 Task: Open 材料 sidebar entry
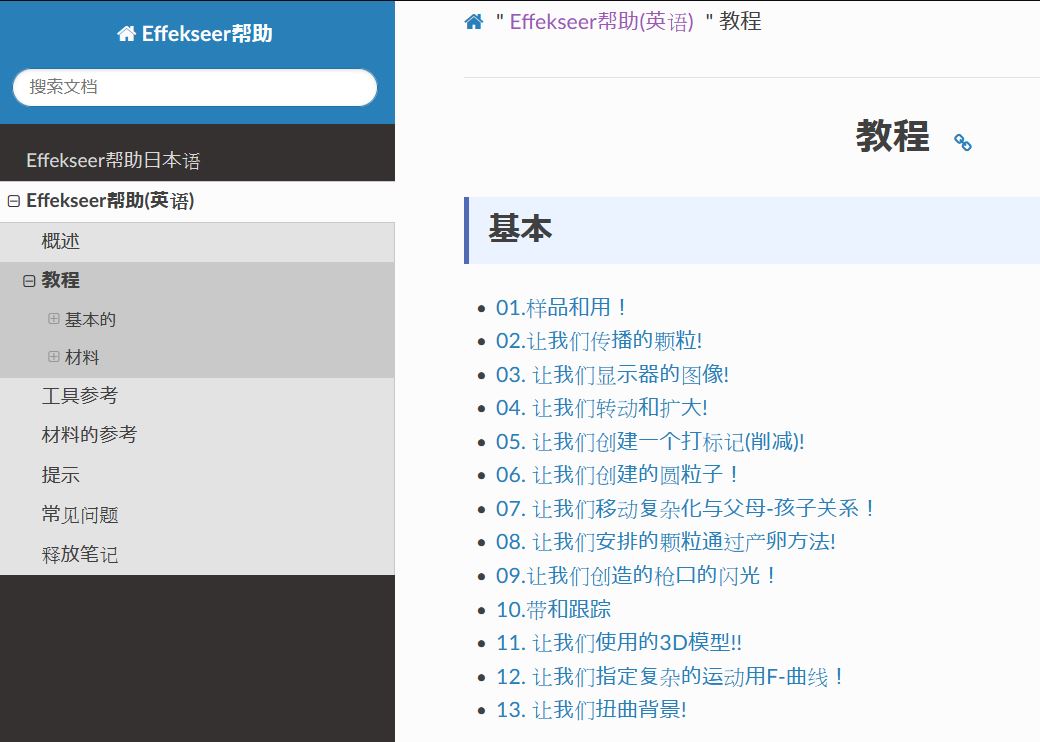(x=82, y=357)
